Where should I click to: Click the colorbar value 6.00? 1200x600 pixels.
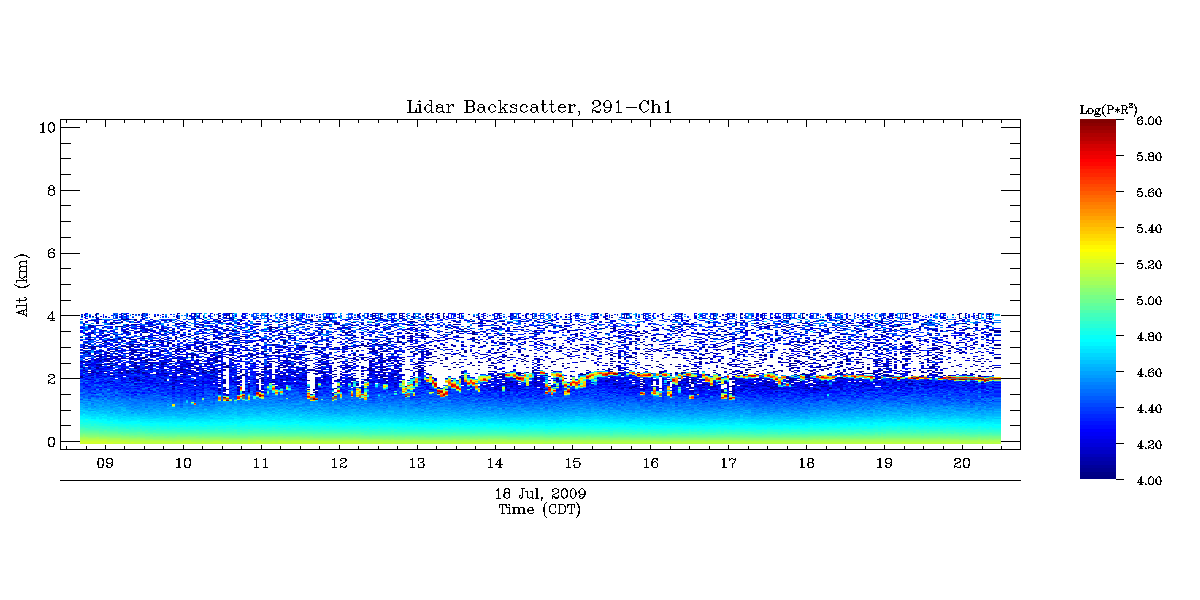[x=1148, y=121]
